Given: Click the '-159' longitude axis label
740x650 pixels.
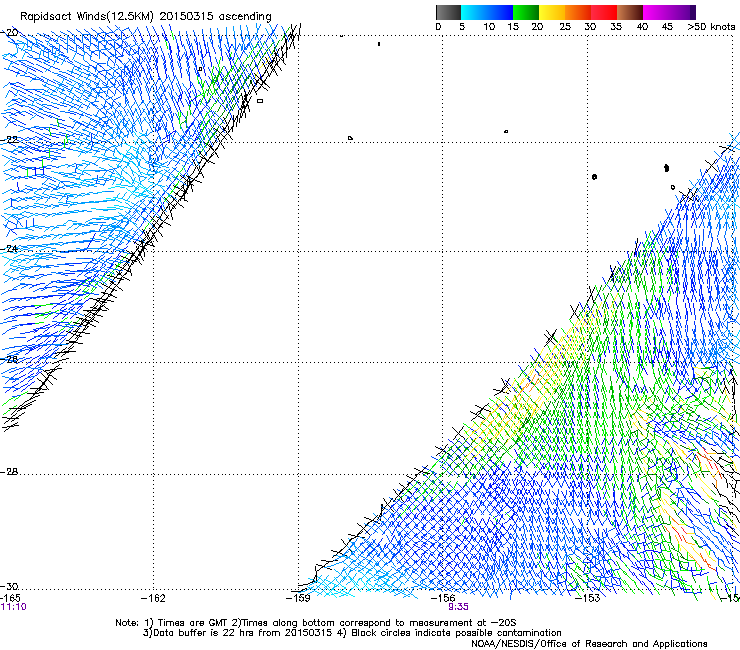Looking at the screenshot, I should pyautogui.click(x=298, y=598).
